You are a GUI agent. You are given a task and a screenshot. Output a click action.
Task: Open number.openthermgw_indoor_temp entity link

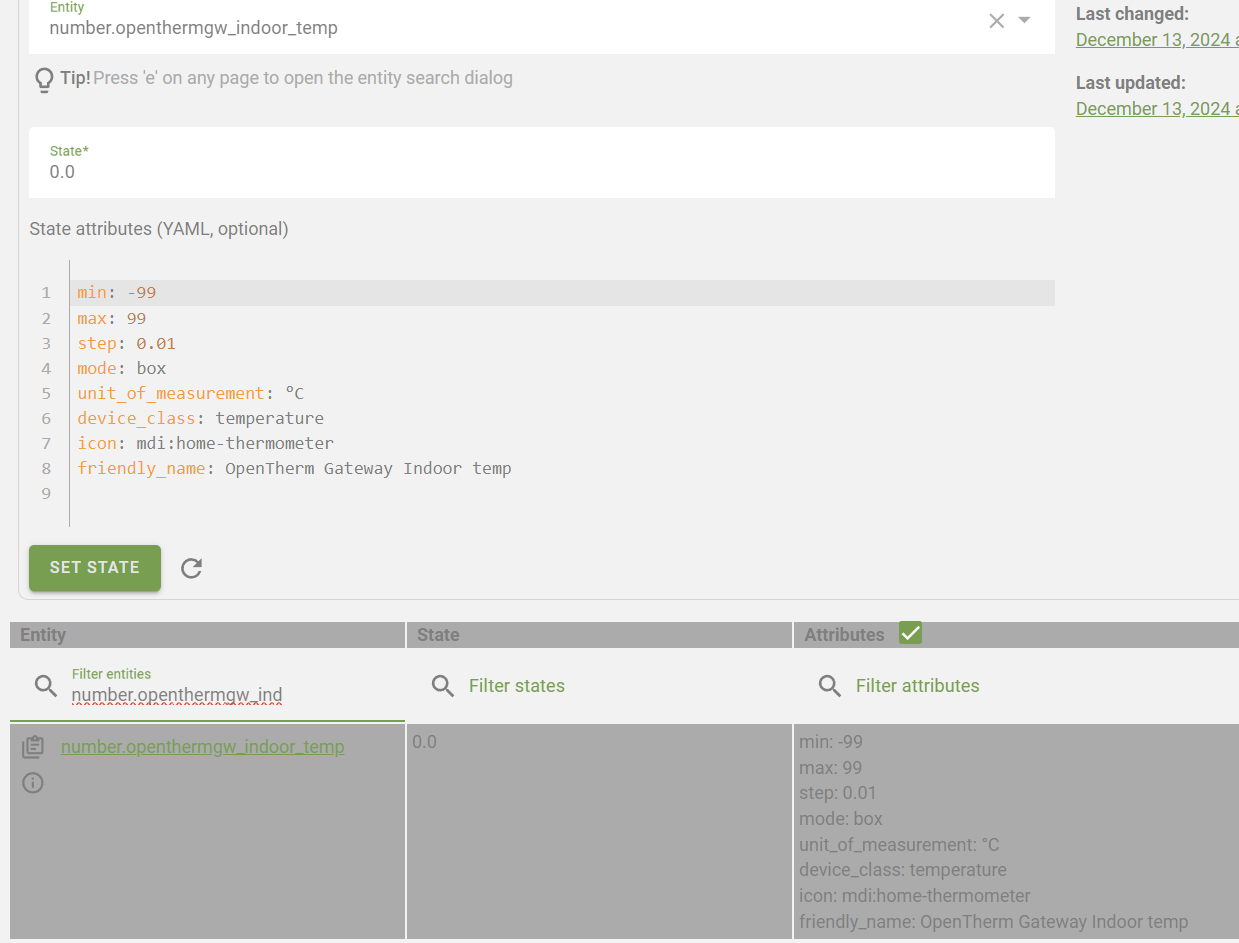202,747
